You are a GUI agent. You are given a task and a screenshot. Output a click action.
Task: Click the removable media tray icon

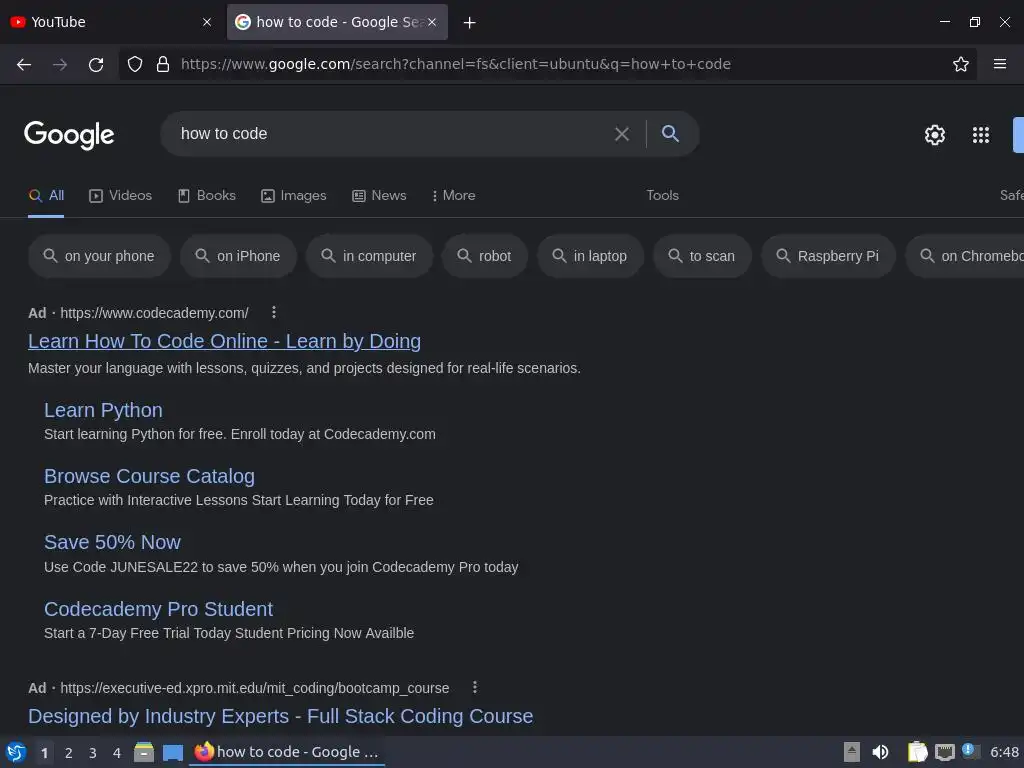(852, 752)
